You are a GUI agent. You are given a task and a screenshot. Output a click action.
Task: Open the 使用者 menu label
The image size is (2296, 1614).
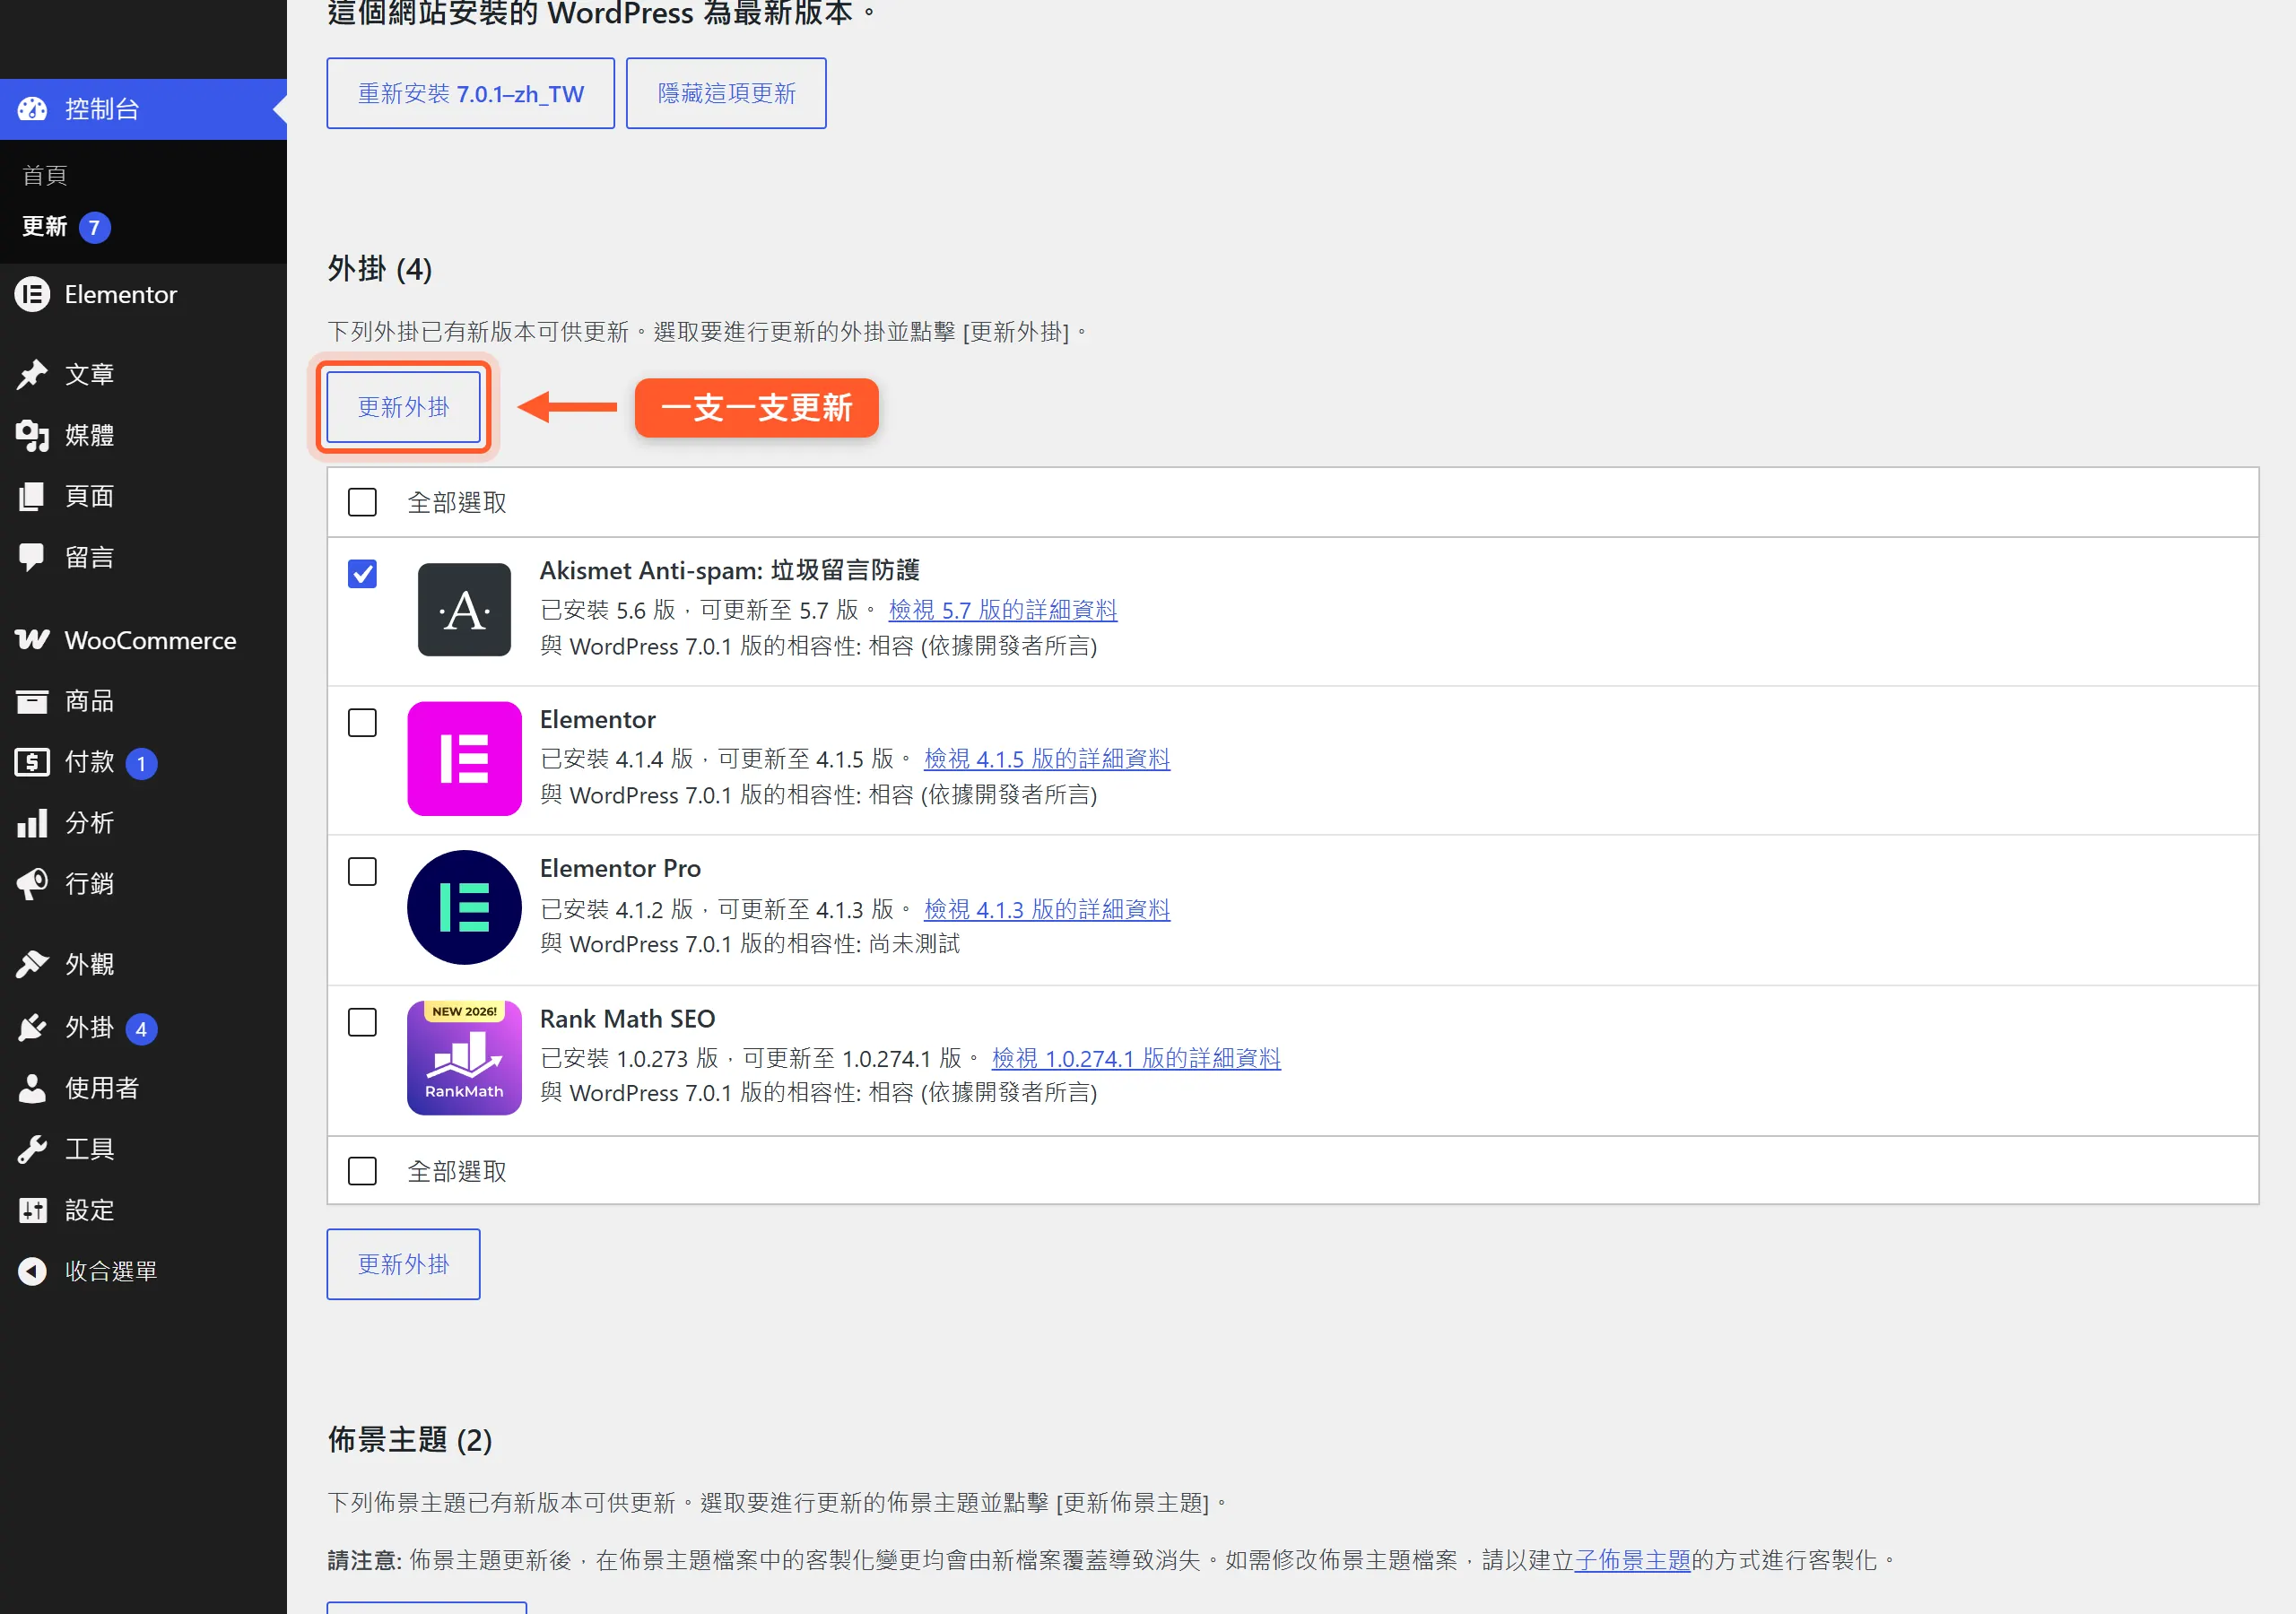101,1088
